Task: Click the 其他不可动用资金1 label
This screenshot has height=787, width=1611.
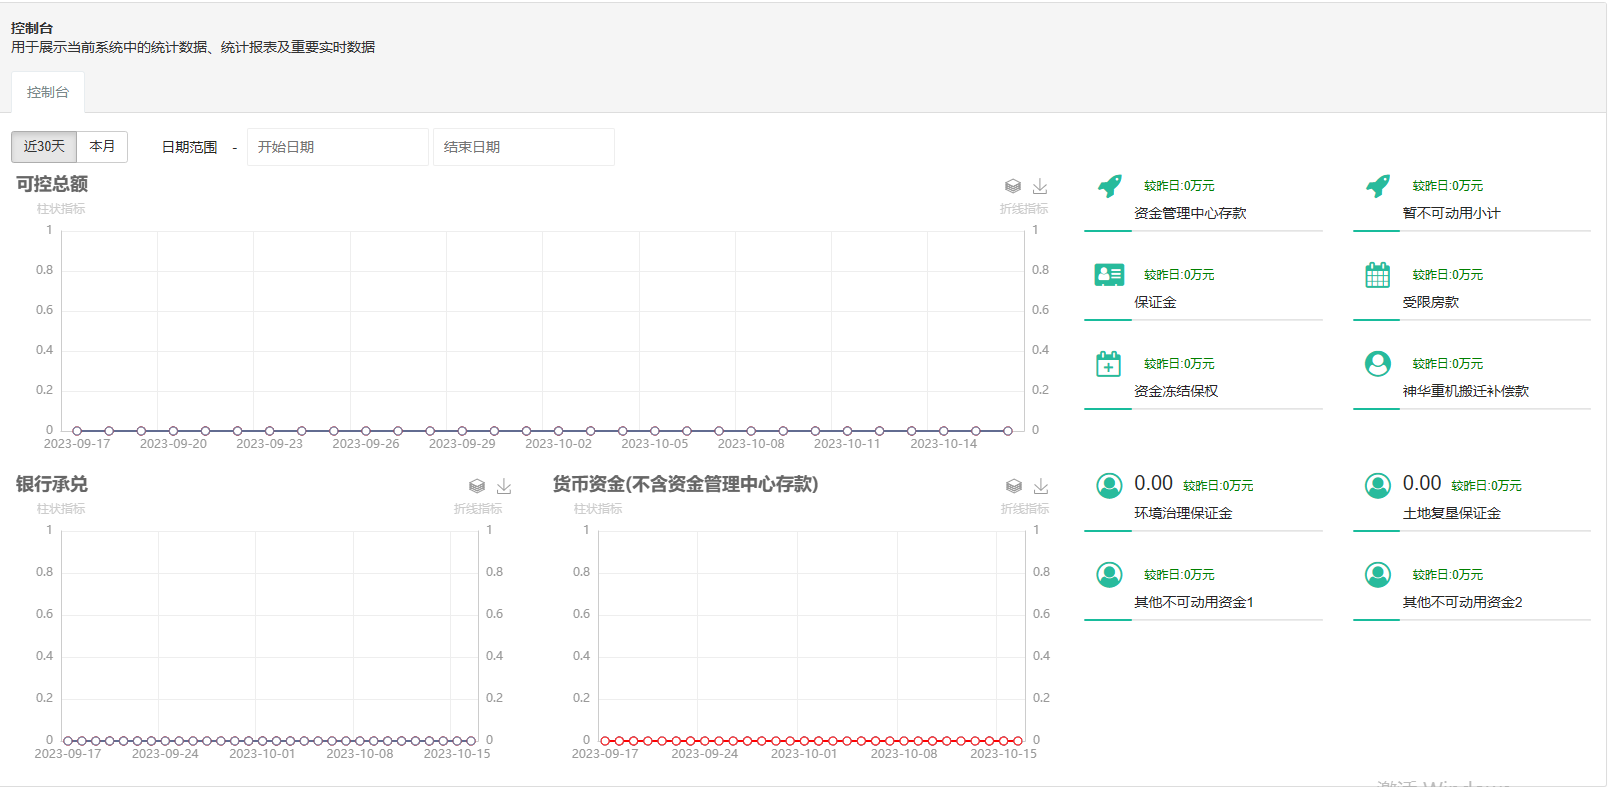Action: [x=1194, y=602]
